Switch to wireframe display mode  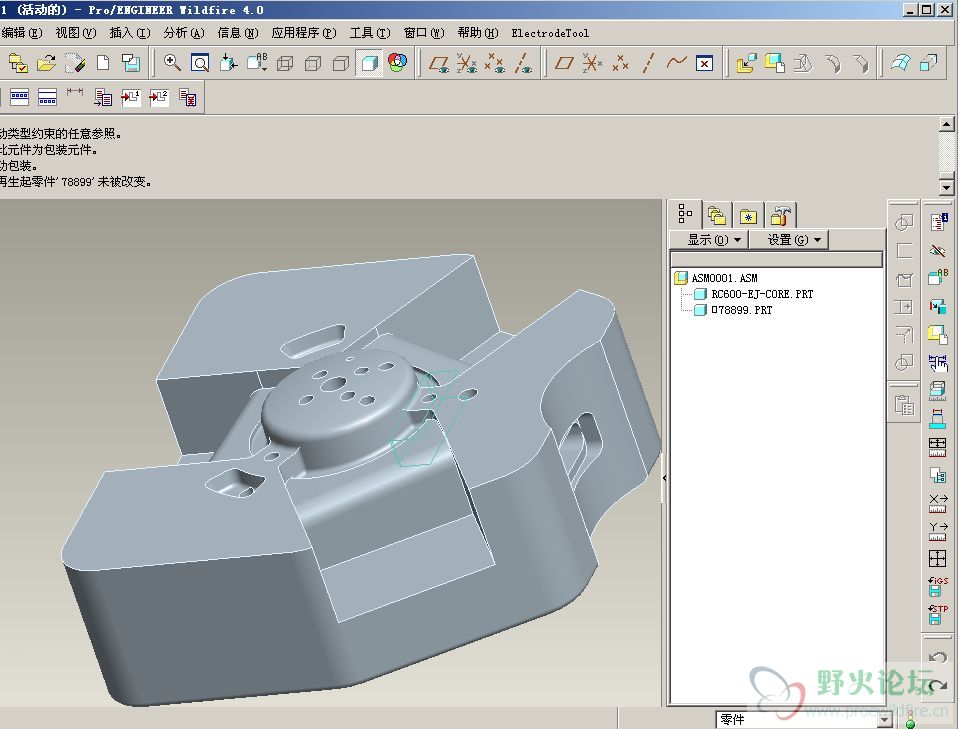point(285,64)
